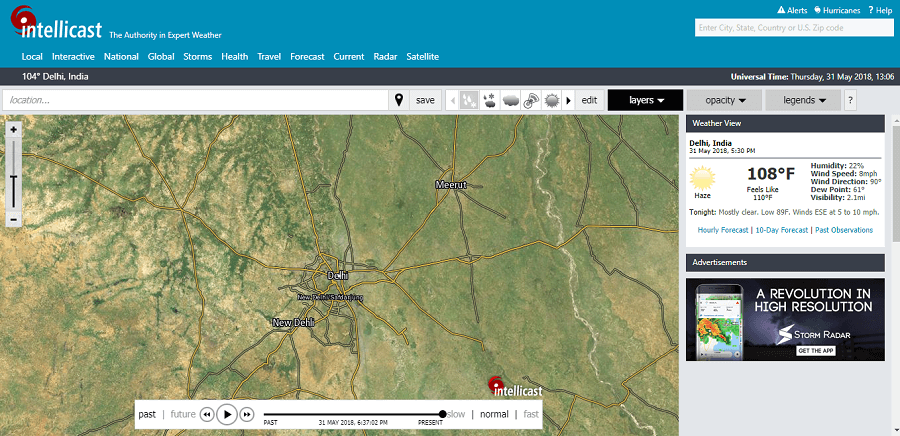Open the Travel menu
This screenshot has height=436, width=900.
(269, 57)
